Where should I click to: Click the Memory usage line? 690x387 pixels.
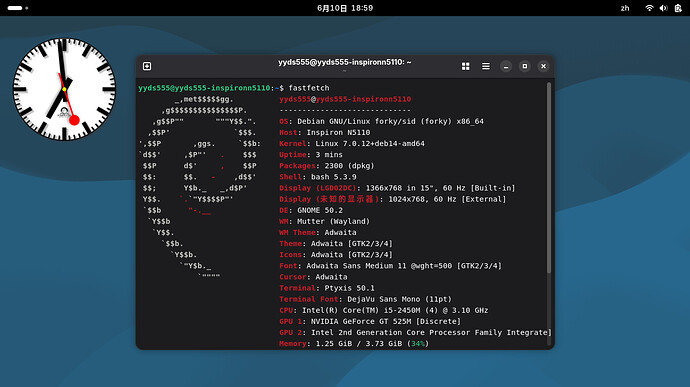point(354,343)
